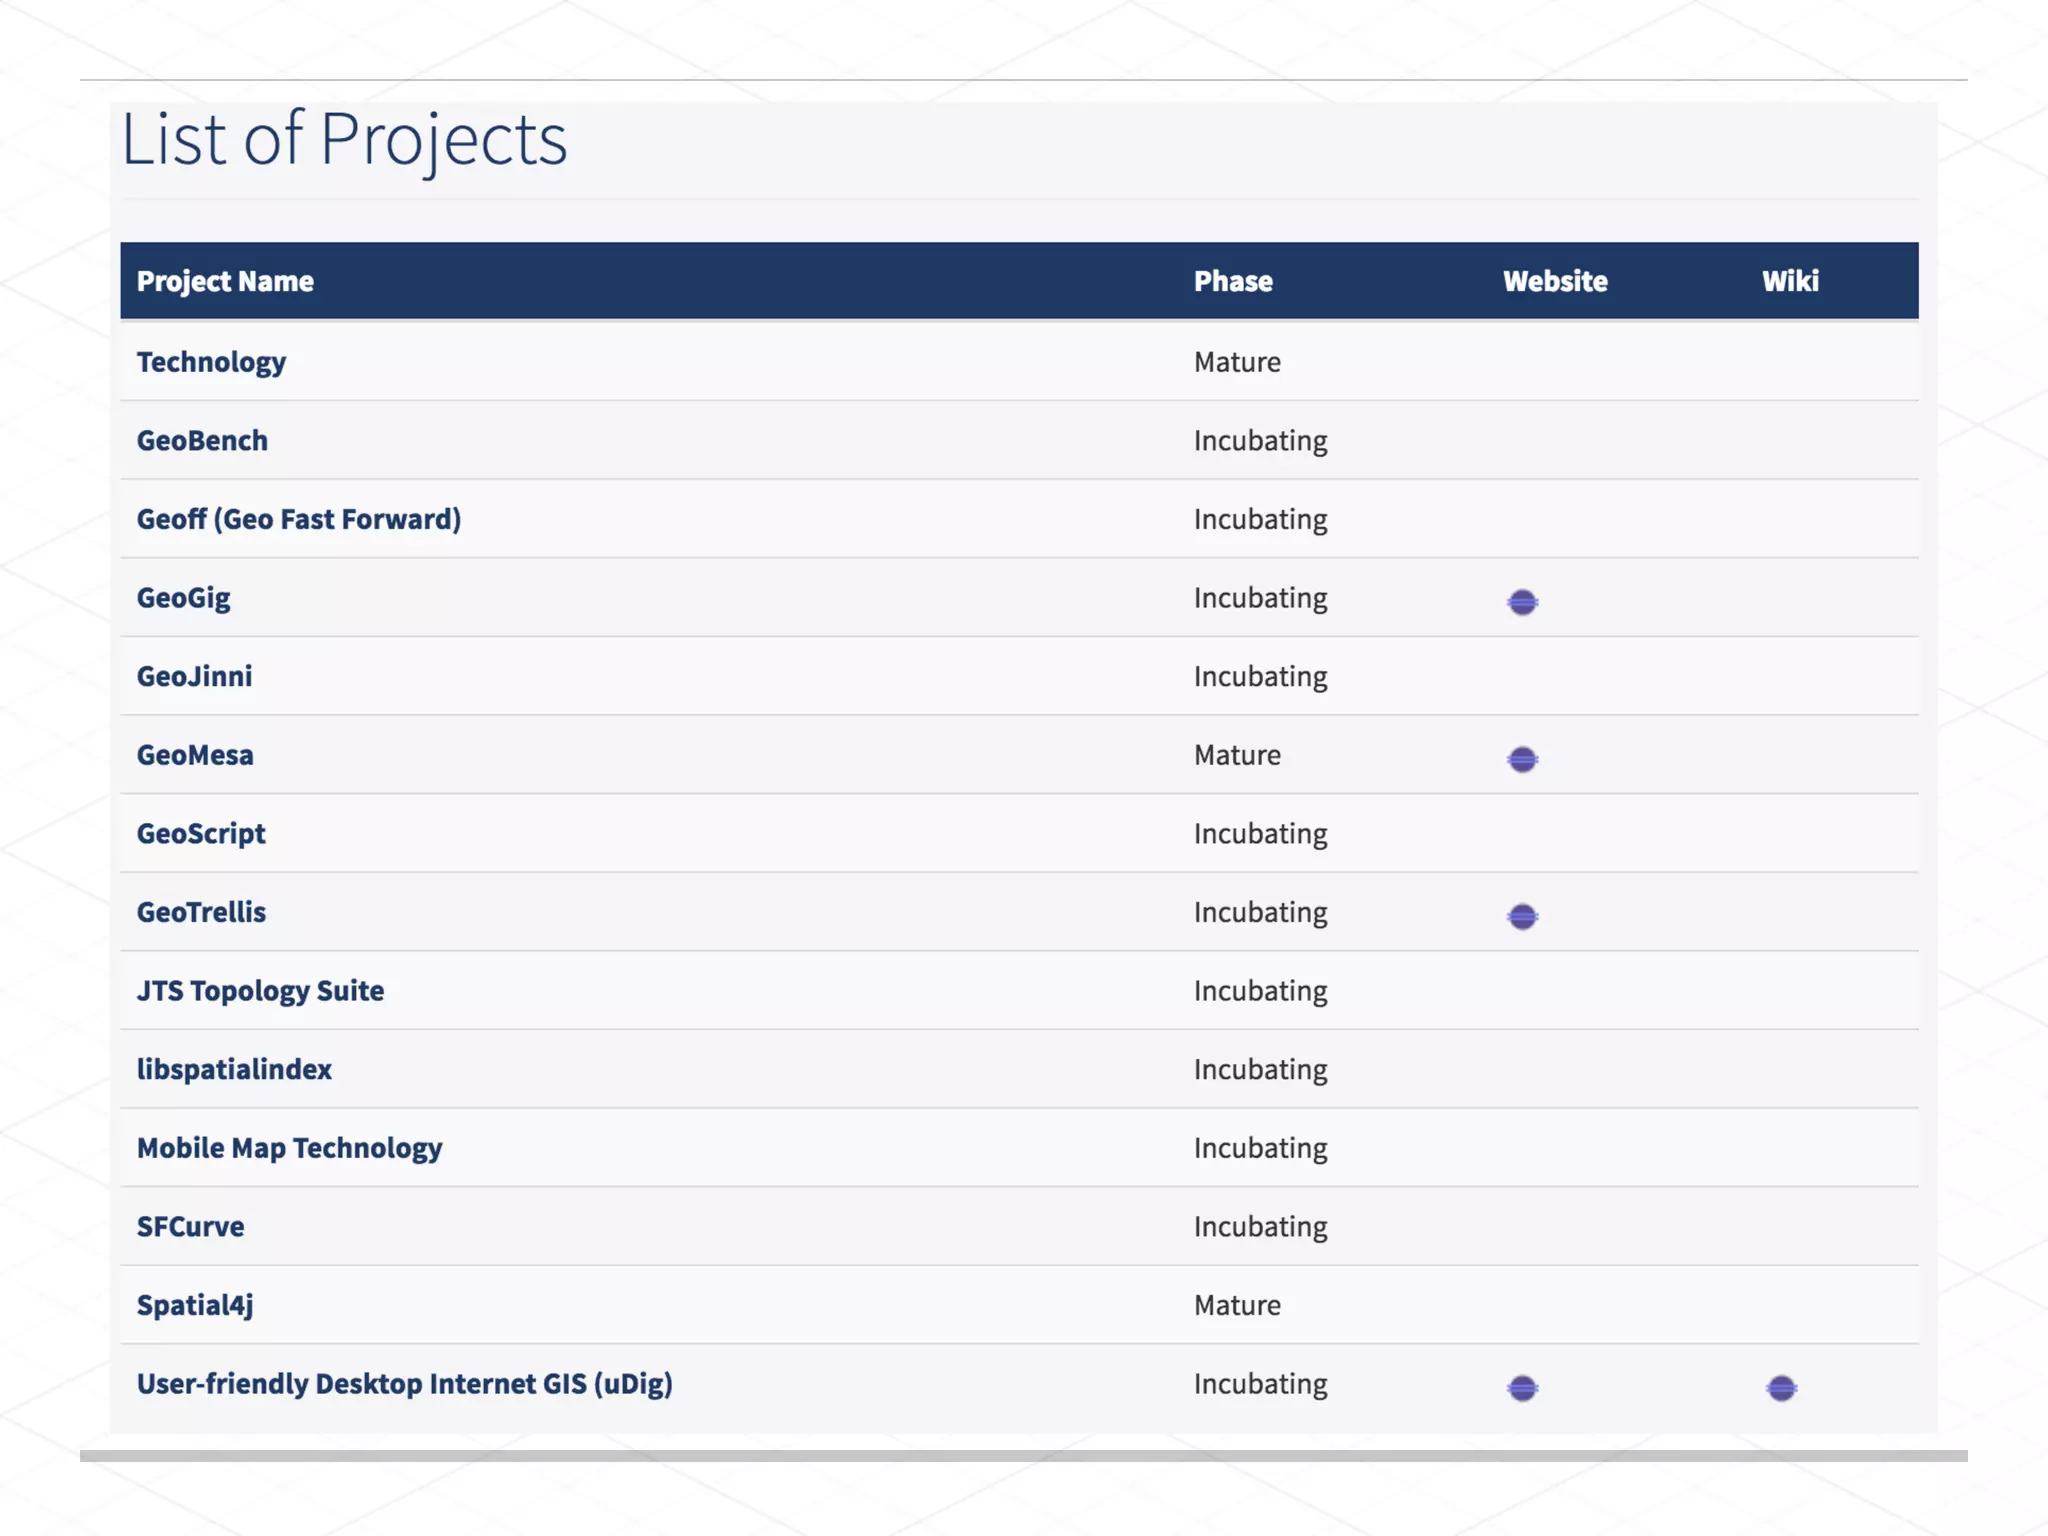Open the GeoGig project page
The image size is (2048, 1536).
(183, 598)
